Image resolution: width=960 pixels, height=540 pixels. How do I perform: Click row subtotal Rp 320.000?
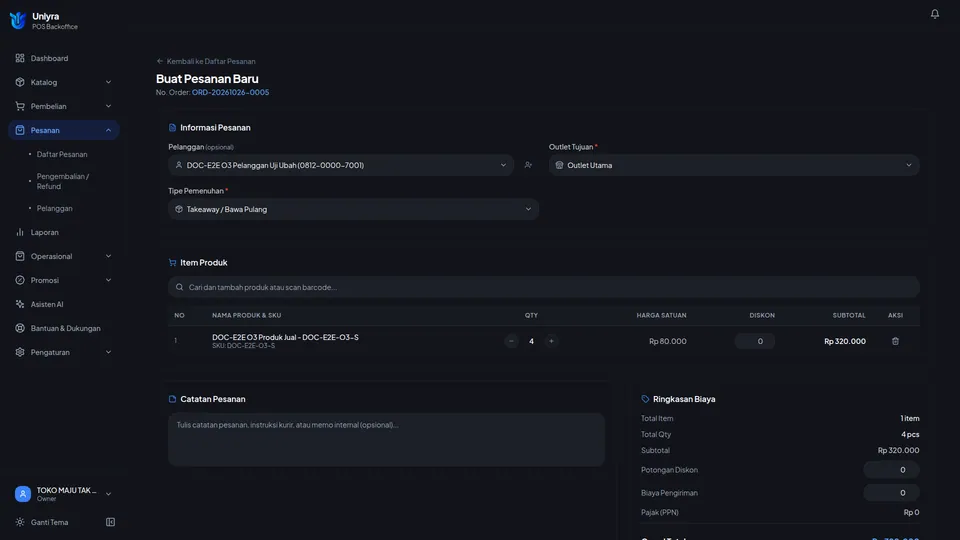[x=845, y=341]
